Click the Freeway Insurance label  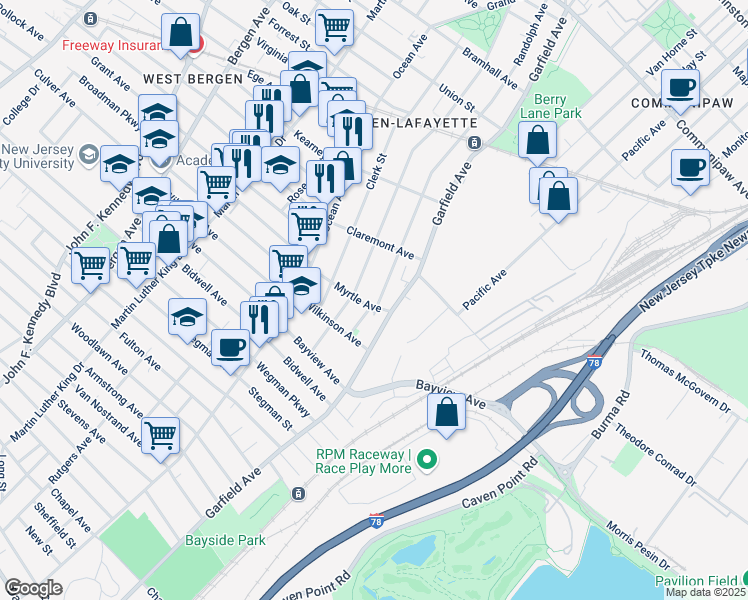(x=112, y=45)
